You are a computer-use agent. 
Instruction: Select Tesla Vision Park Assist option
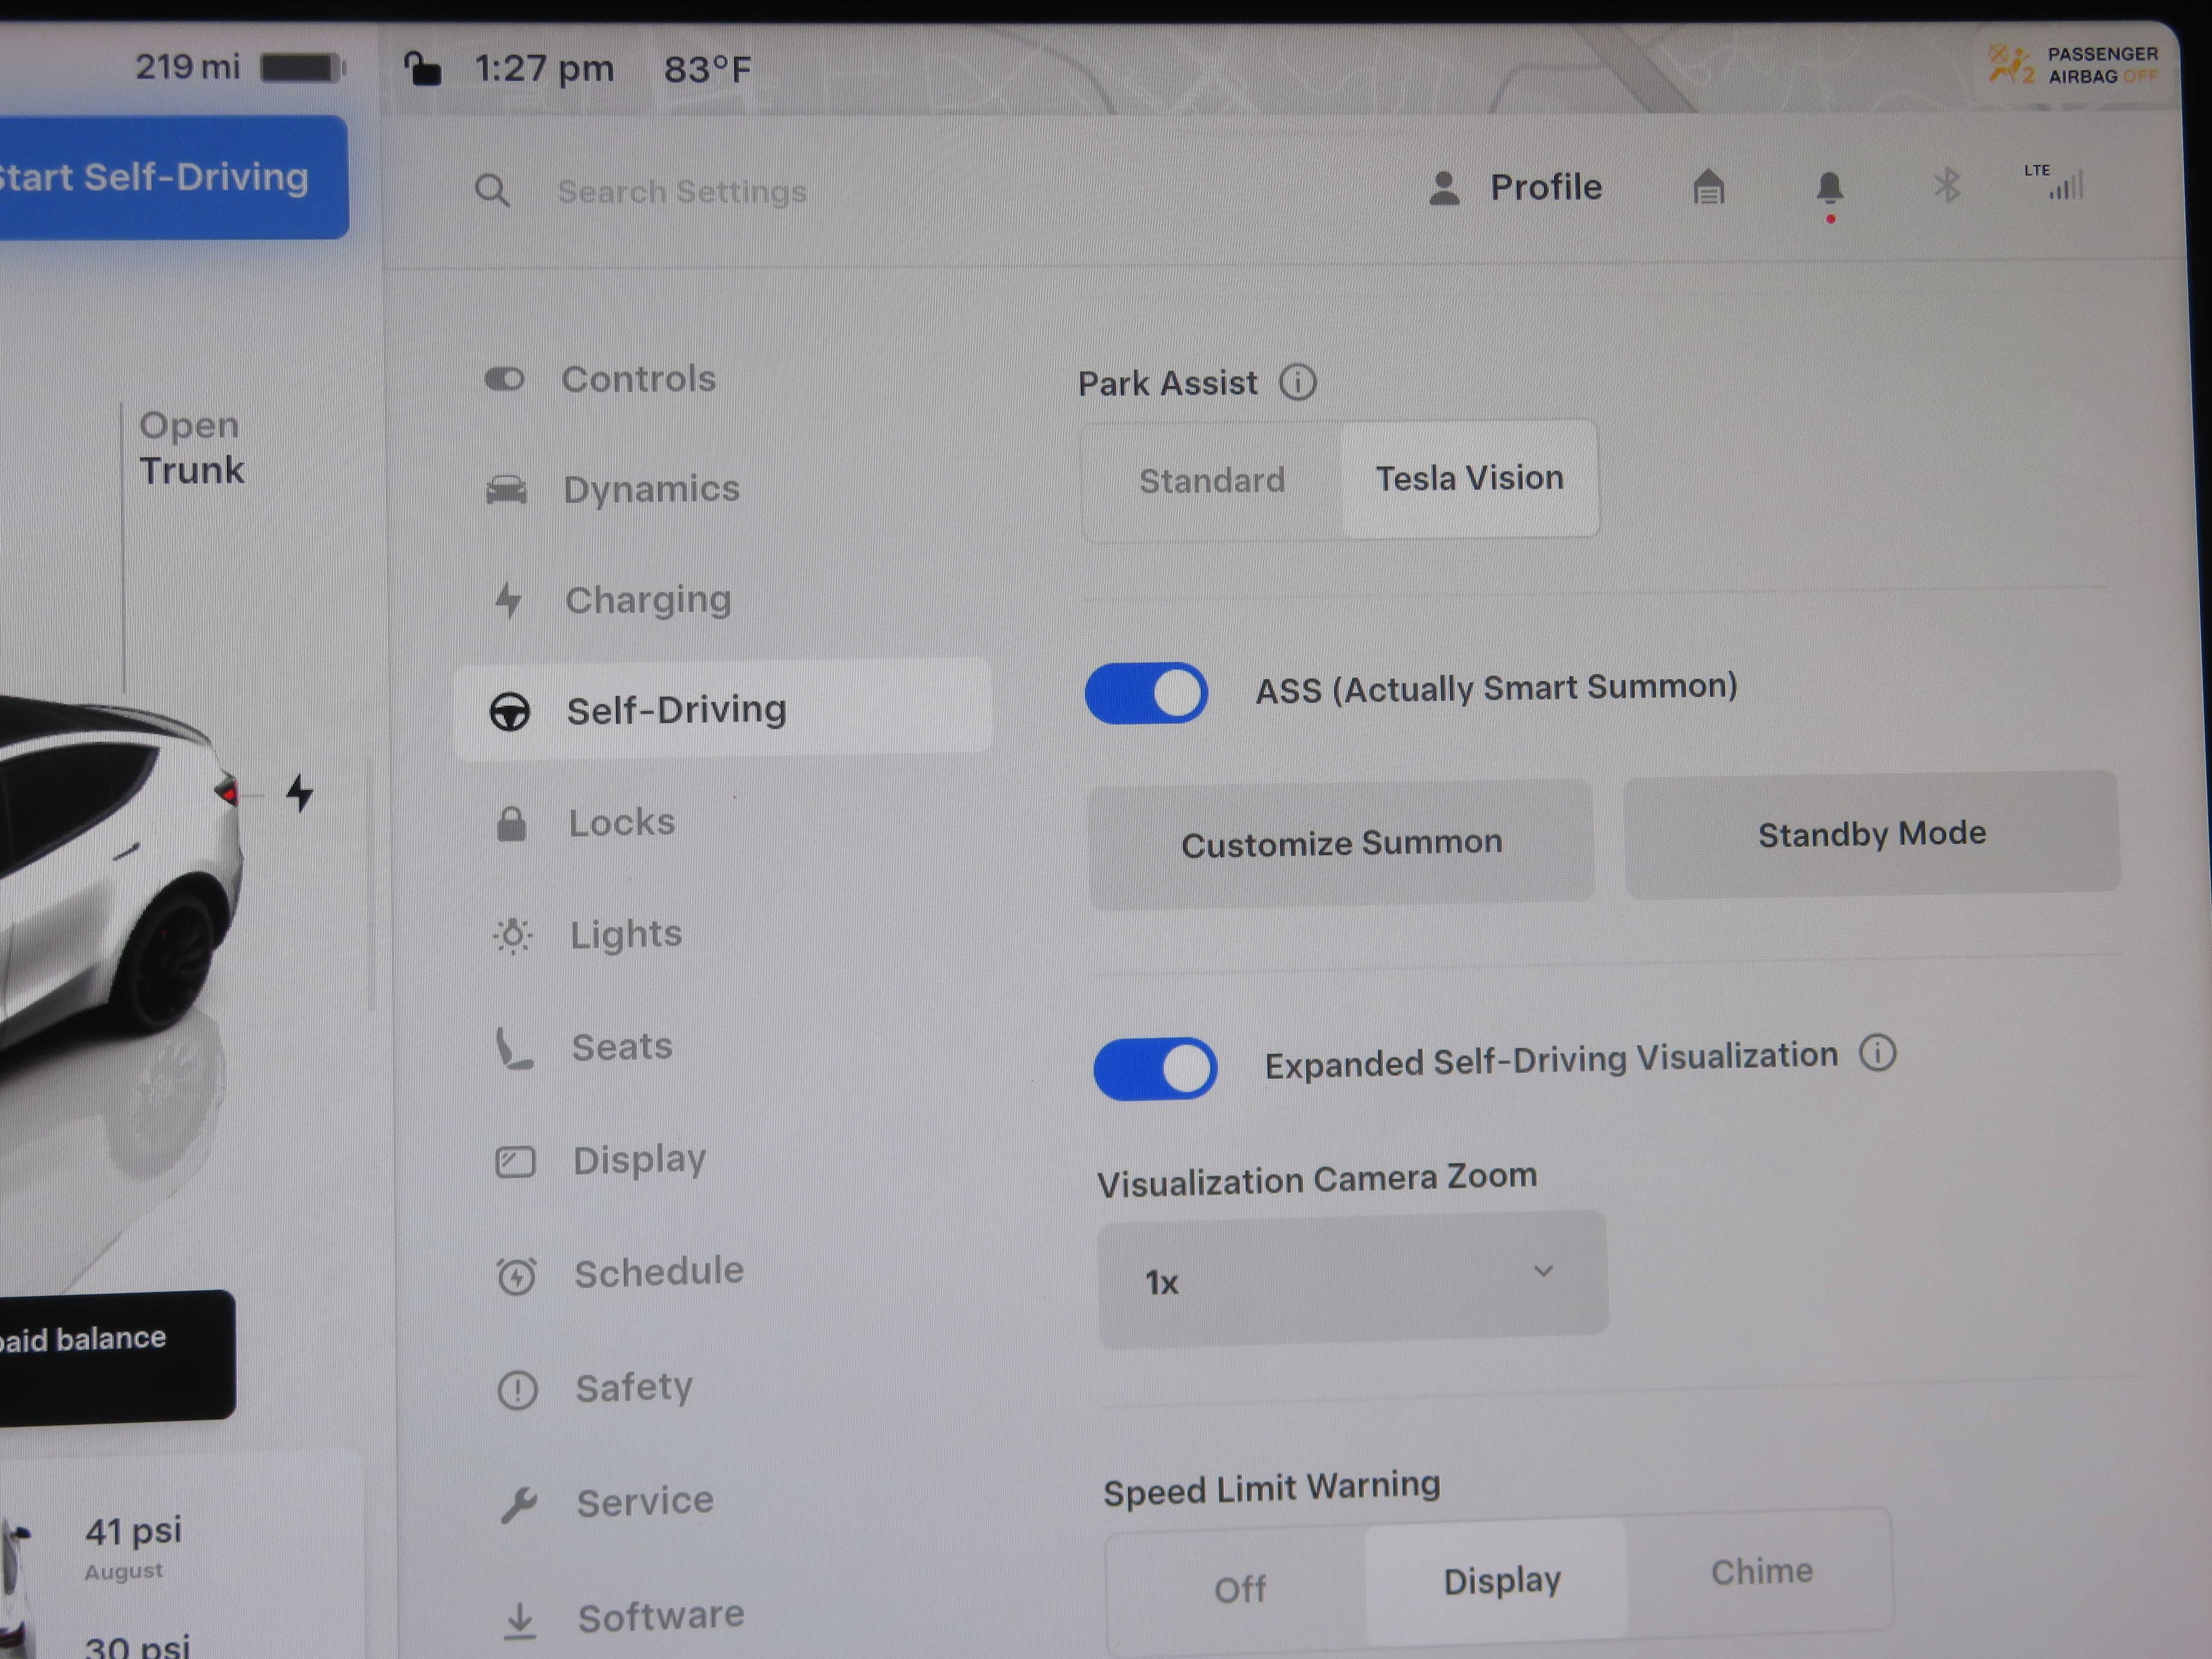pyautogui.click(x=1469, y=479)
